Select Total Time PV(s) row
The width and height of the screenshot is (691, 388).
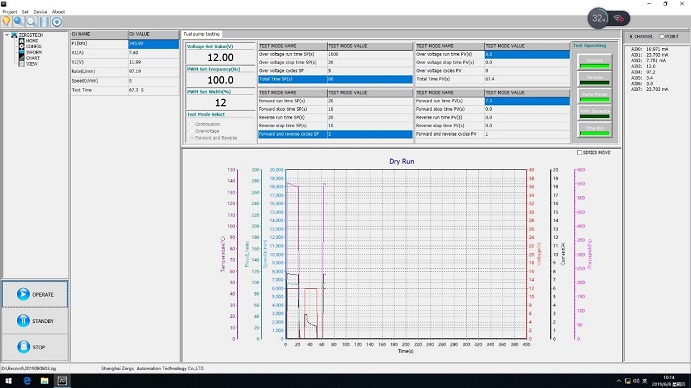(493, 79)
